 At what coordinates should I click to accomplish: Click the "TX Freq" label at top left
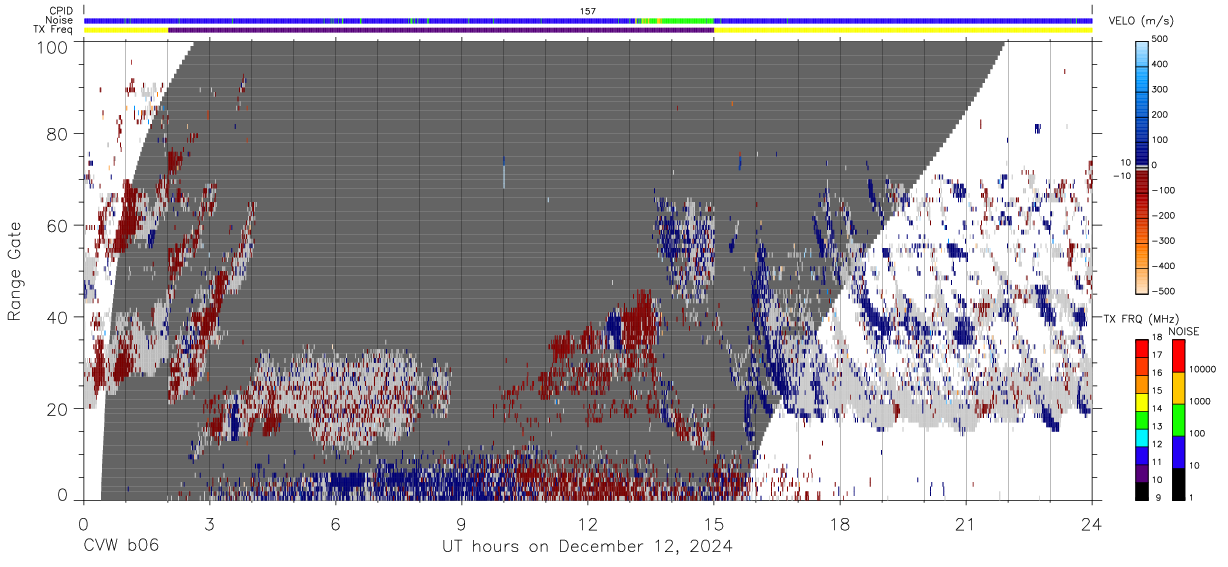tap(54, 30)
